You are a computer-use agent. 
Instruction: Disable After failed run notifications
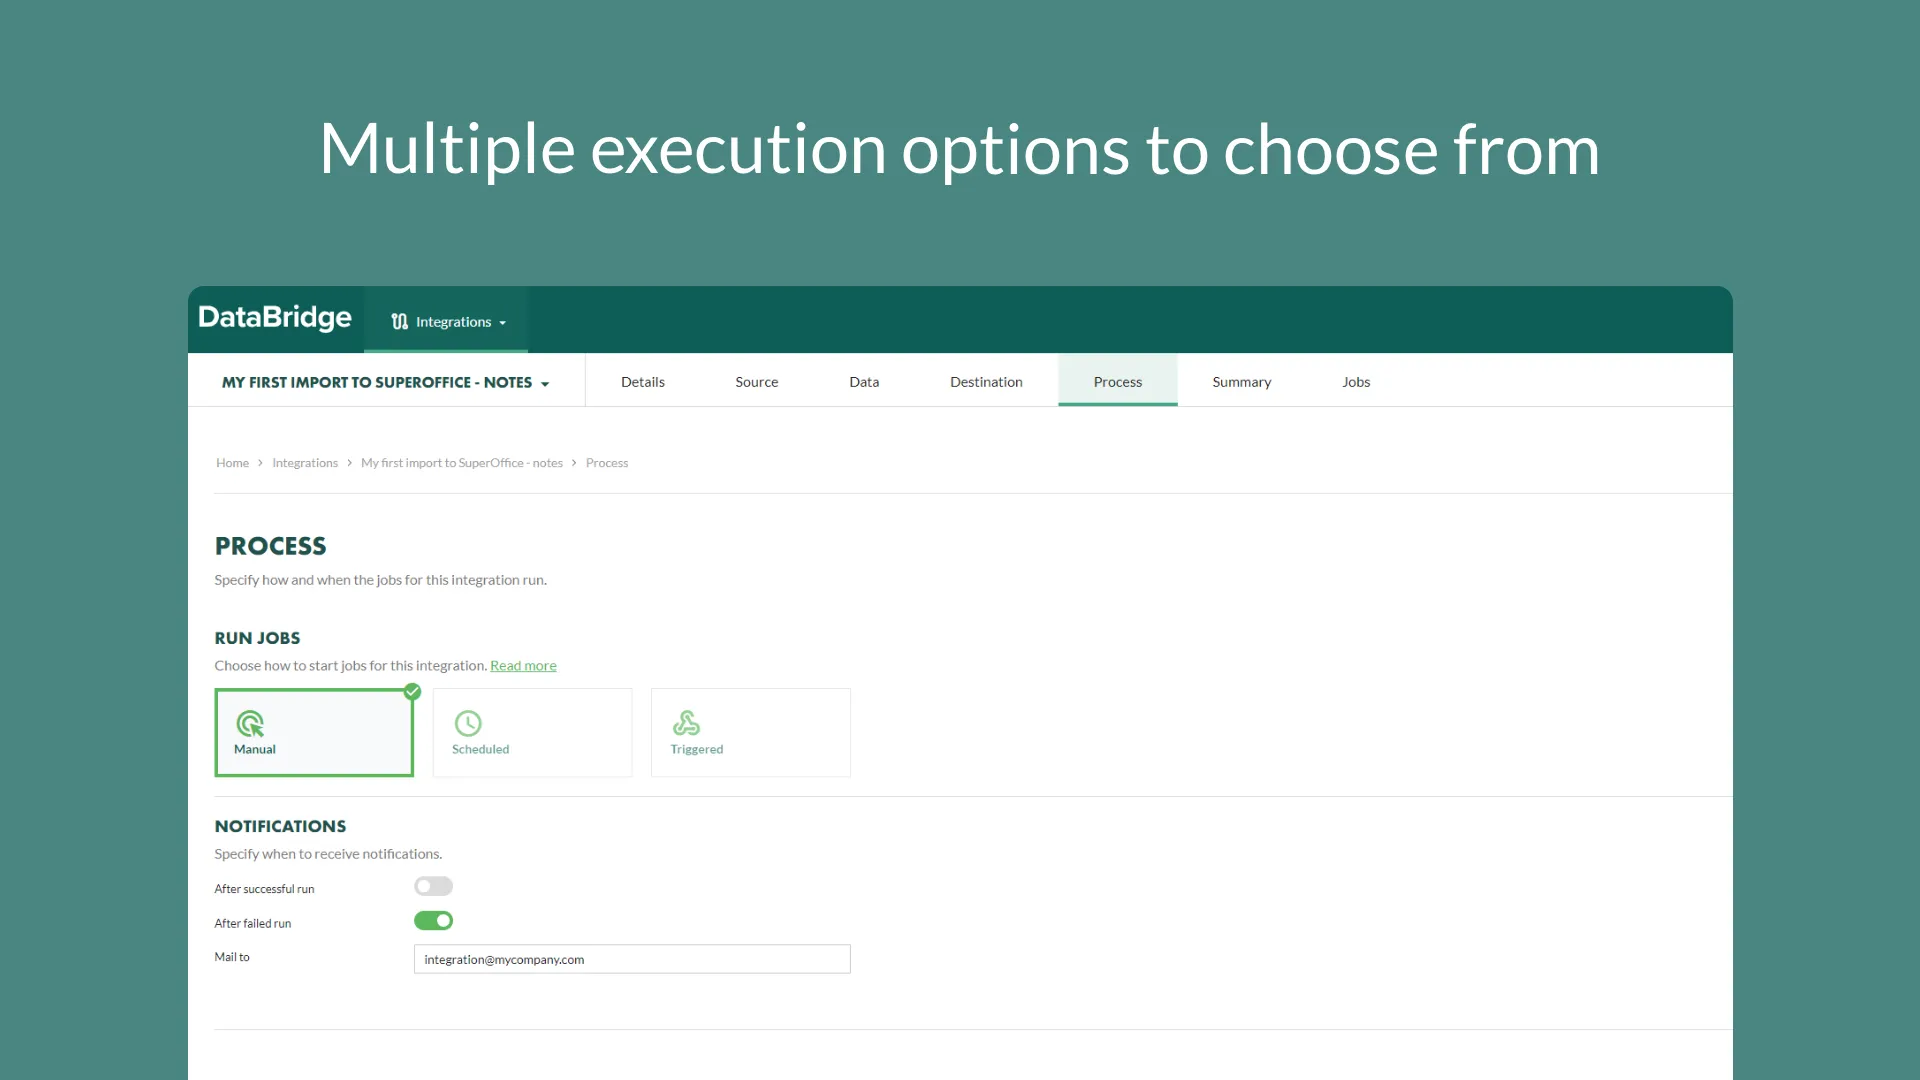tap(433, 921)
